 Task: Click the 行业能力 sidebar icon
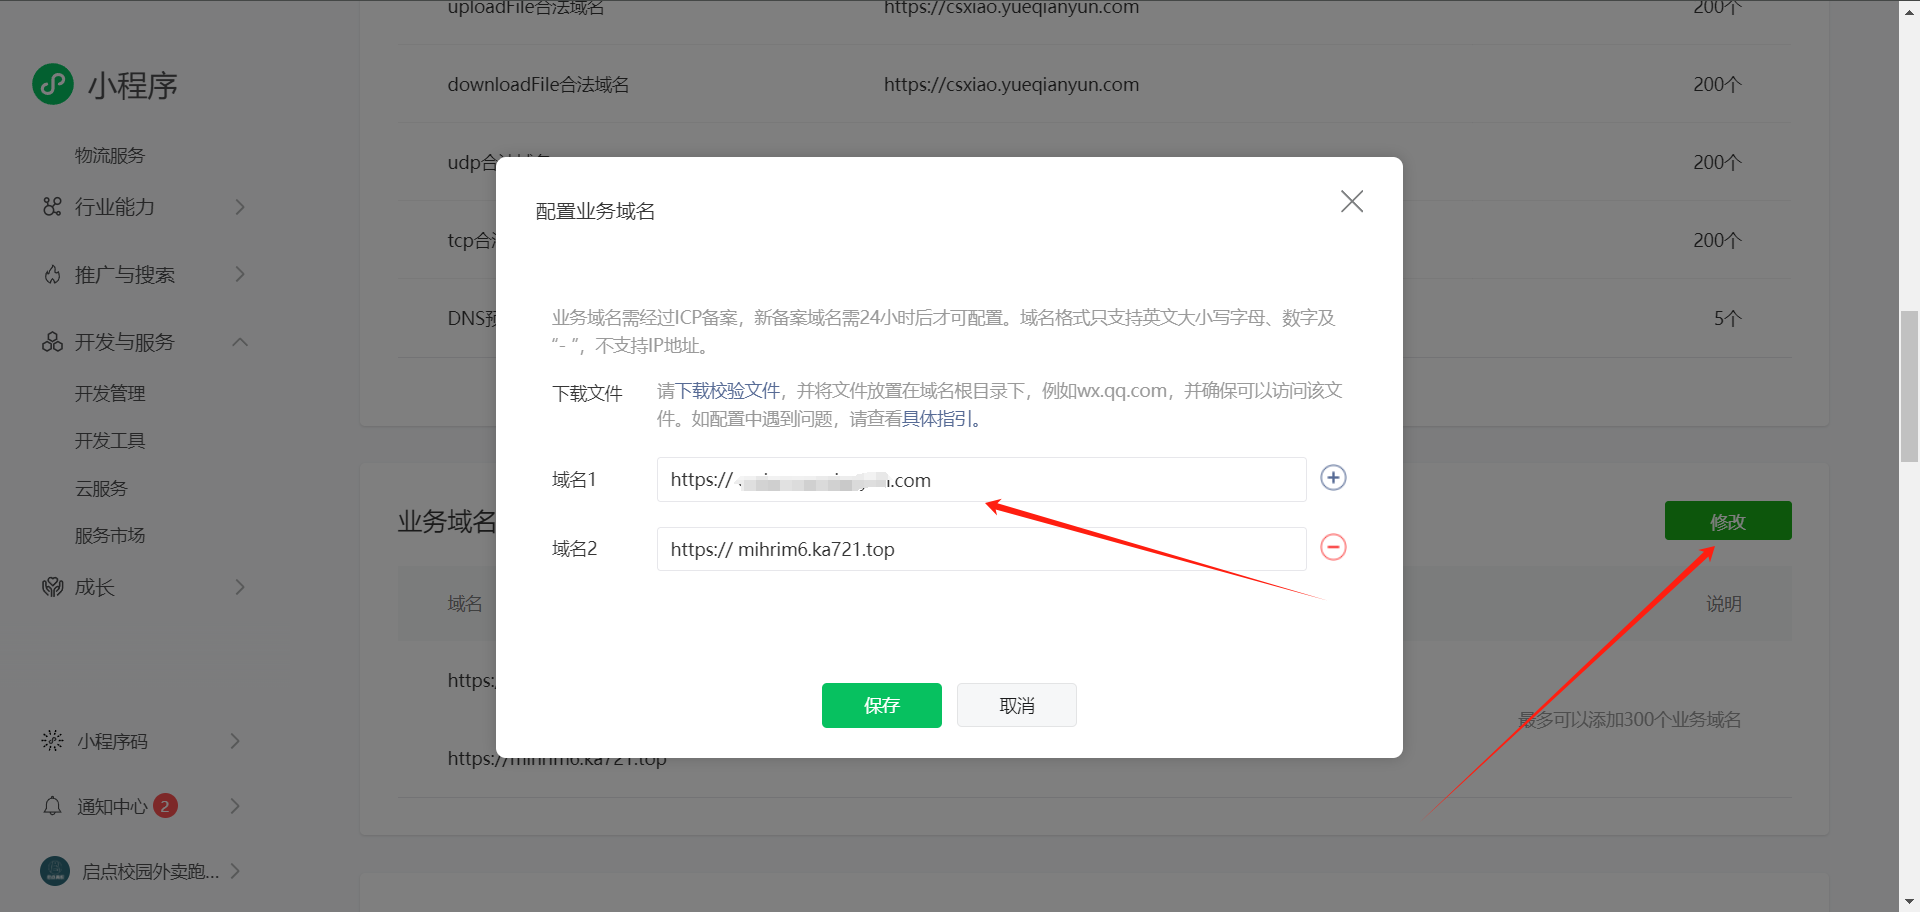pyautogui.click(x=52, y=207)
